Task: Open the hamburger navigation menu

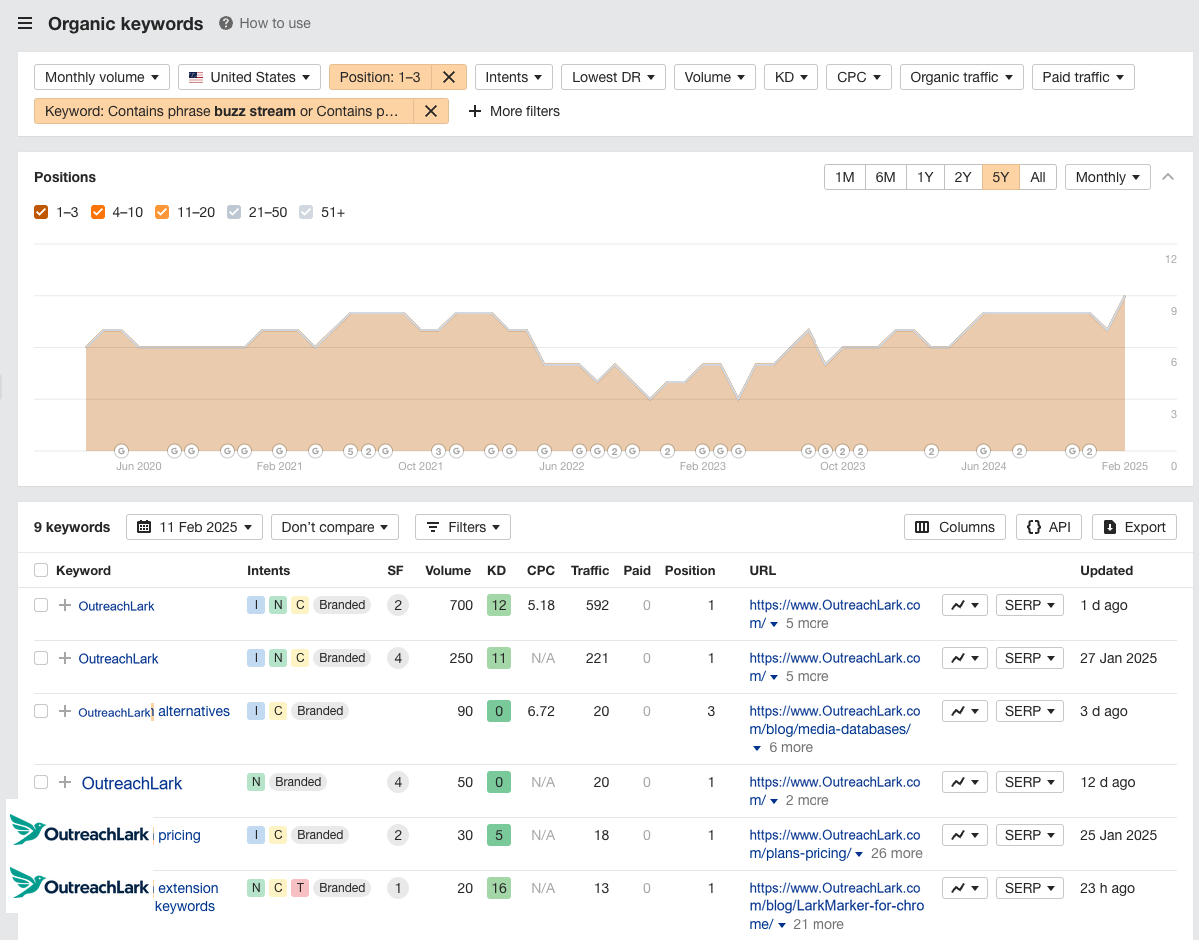Action: (x=25, y=23)
